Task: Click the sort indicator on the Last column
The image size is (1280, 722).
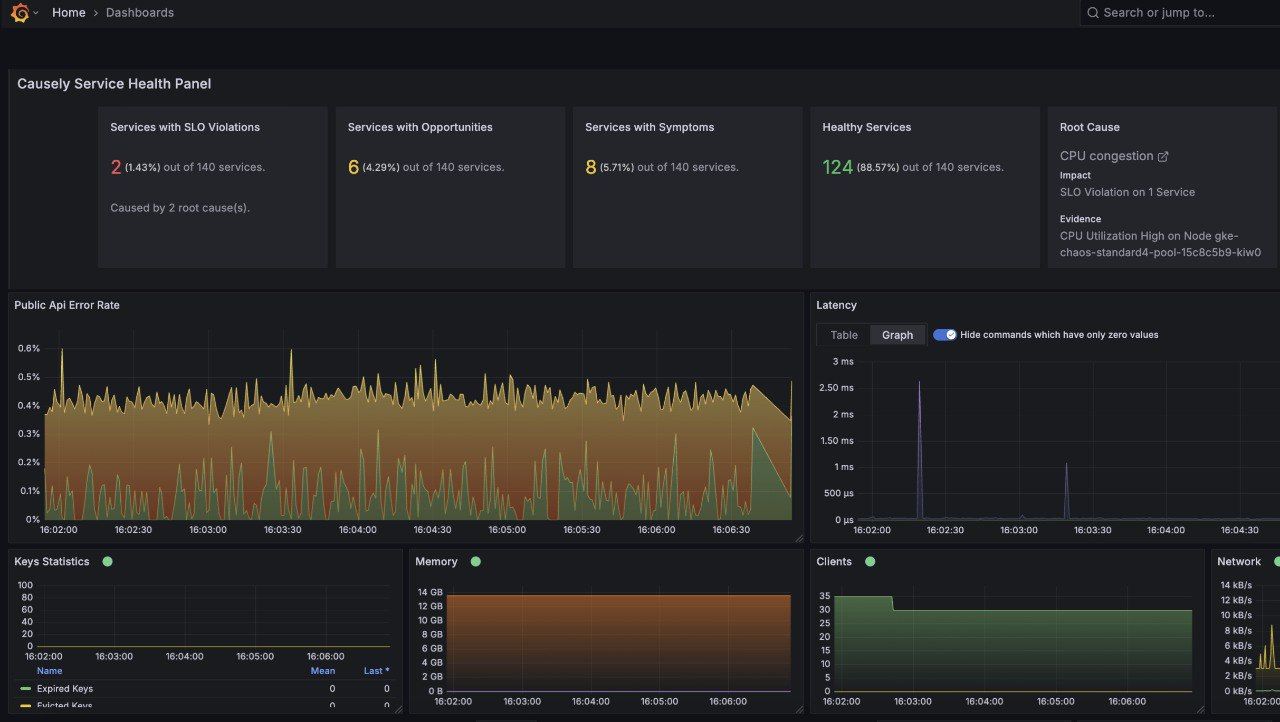Action: [x=384, y=670]
